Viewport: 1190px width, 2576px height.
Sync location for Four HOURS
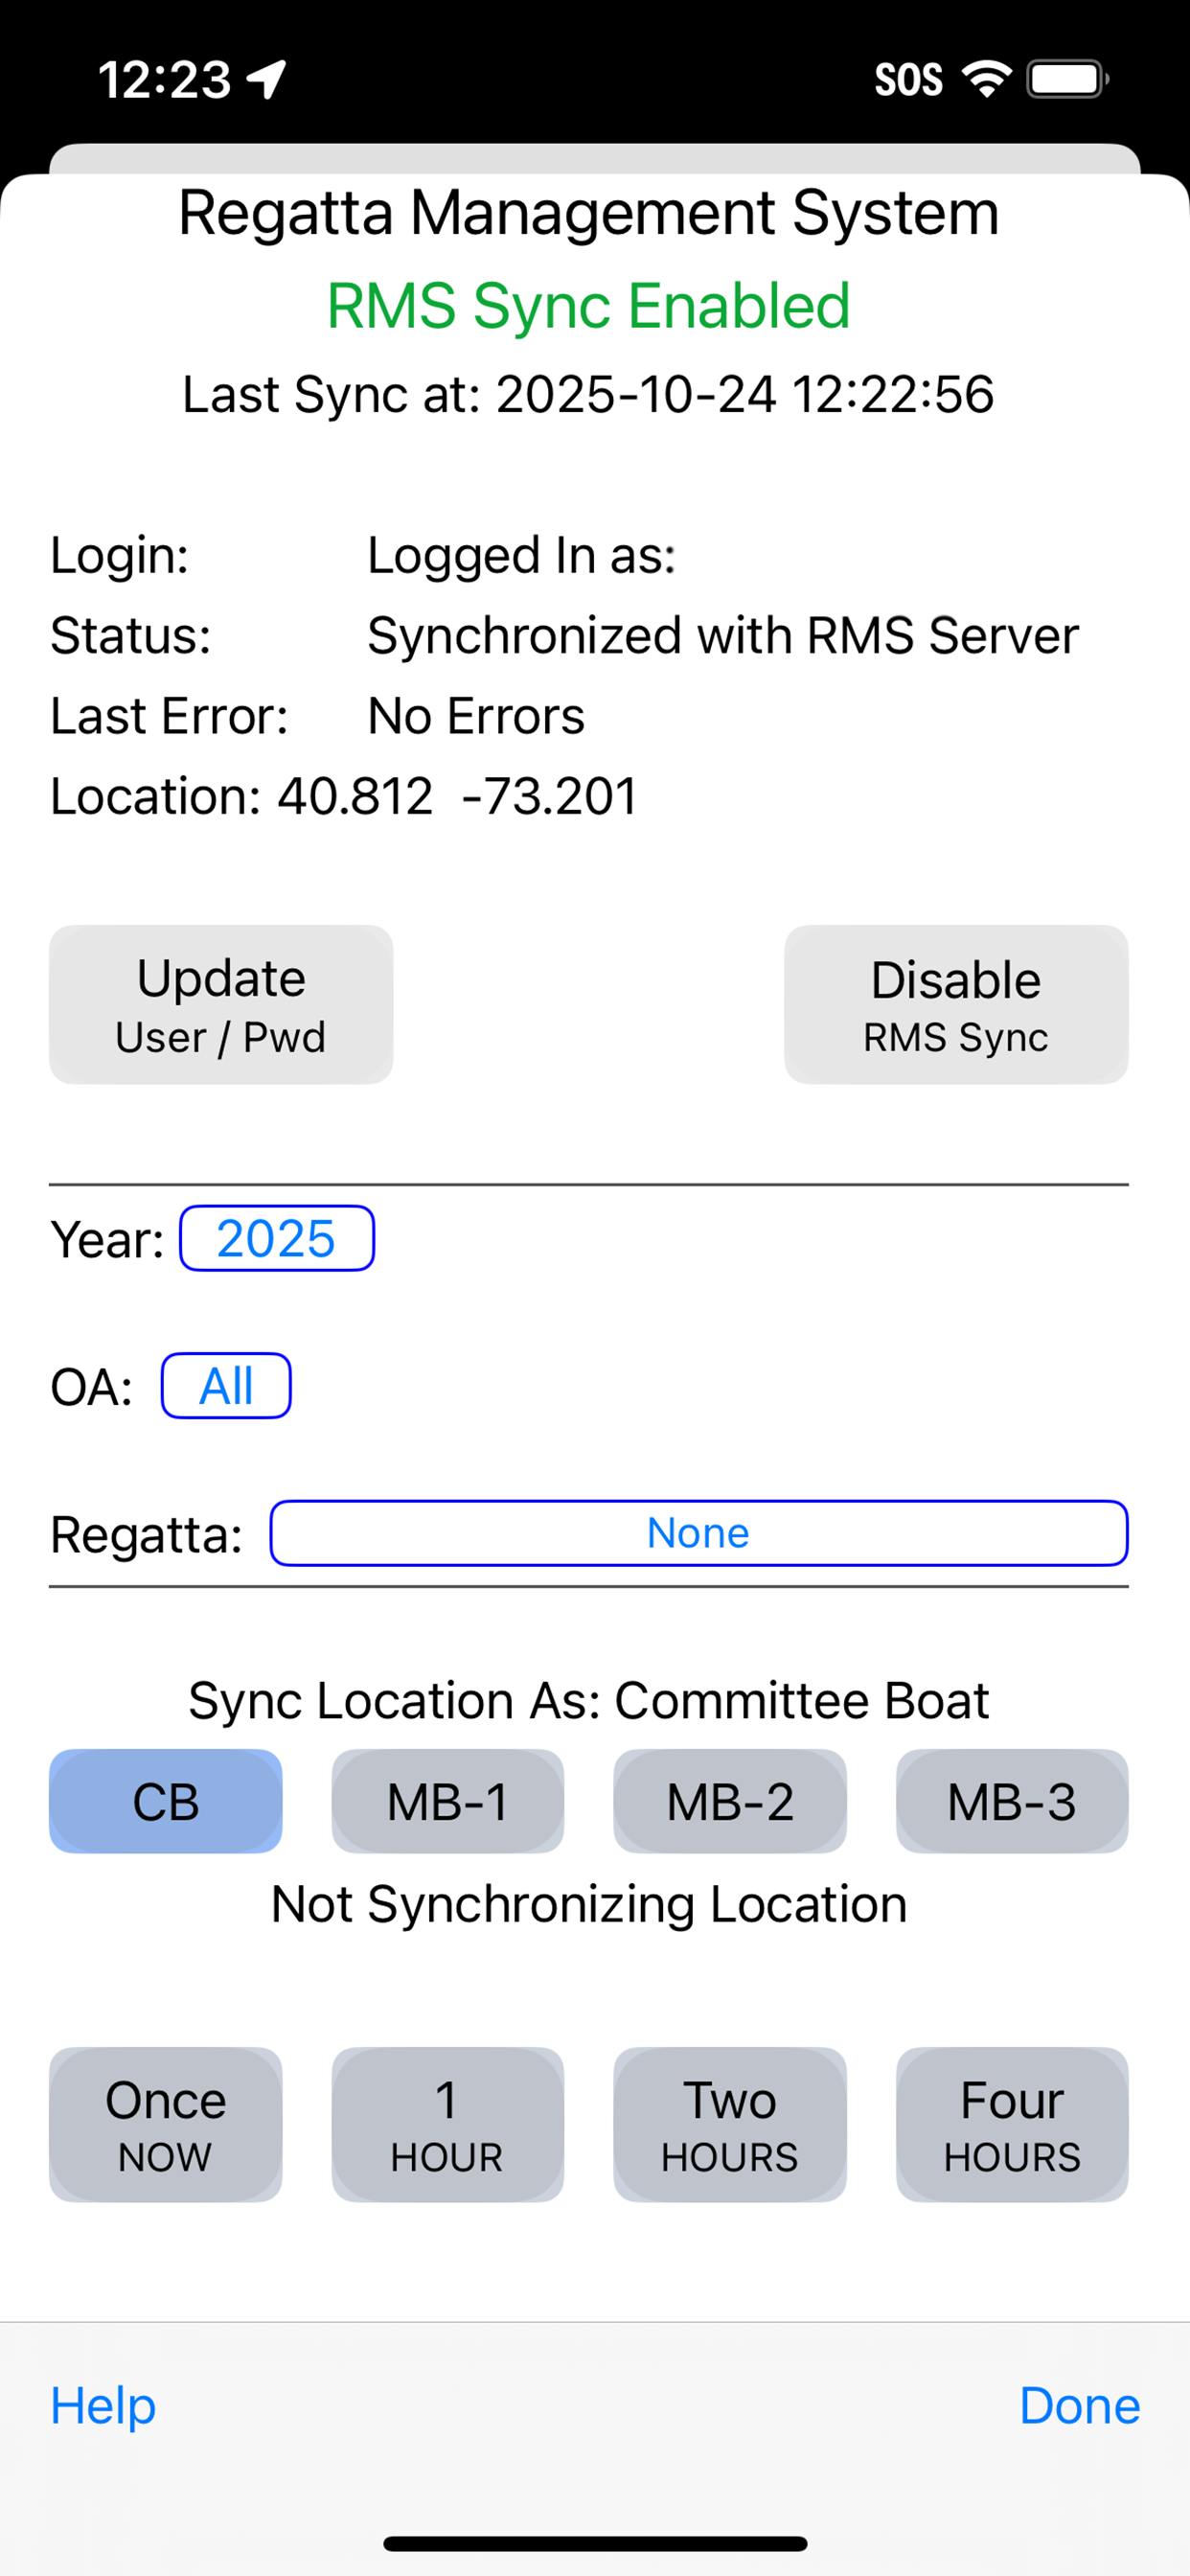(x=1012, y=2124)
